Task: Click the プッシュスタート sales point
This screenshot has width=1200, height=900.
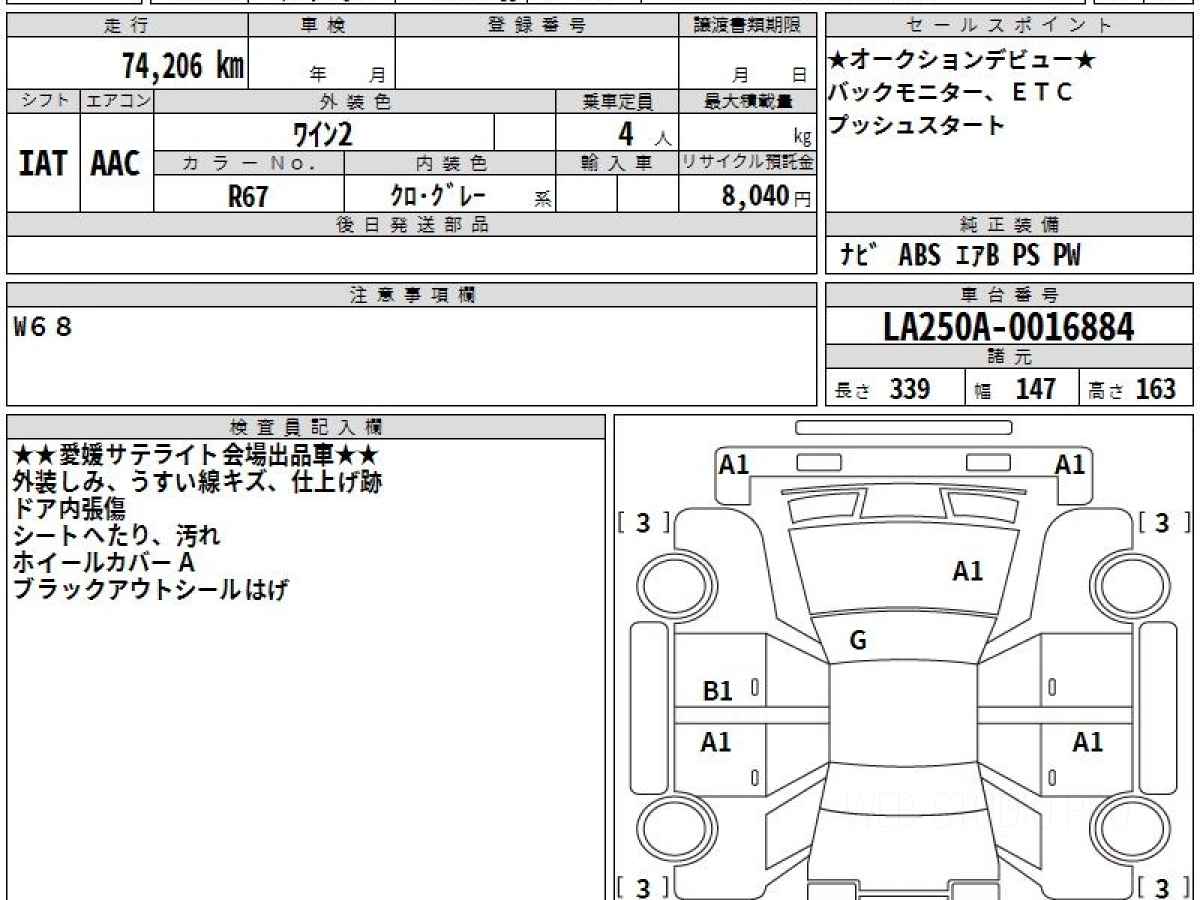Action: click(x=916, y=125)
